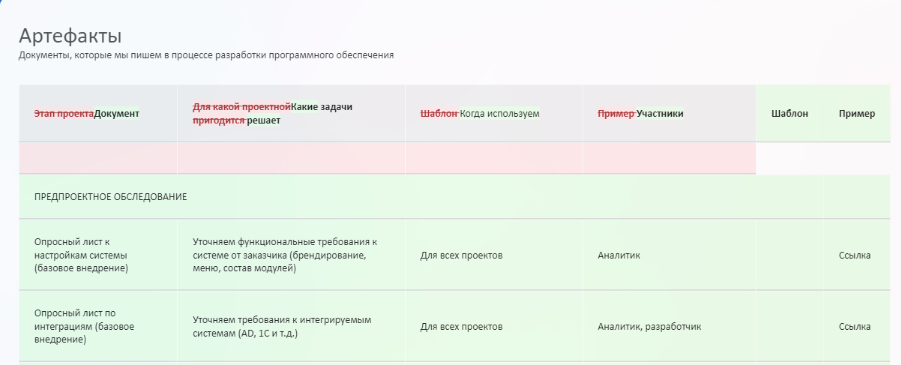The image size is (901, 365).
Task: Click the Артефакты page heading
Action: (70, 36)
